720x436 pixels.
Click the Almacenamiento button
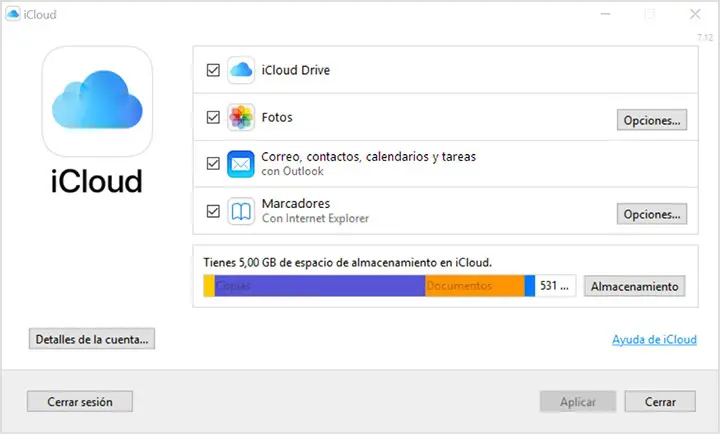635,286
